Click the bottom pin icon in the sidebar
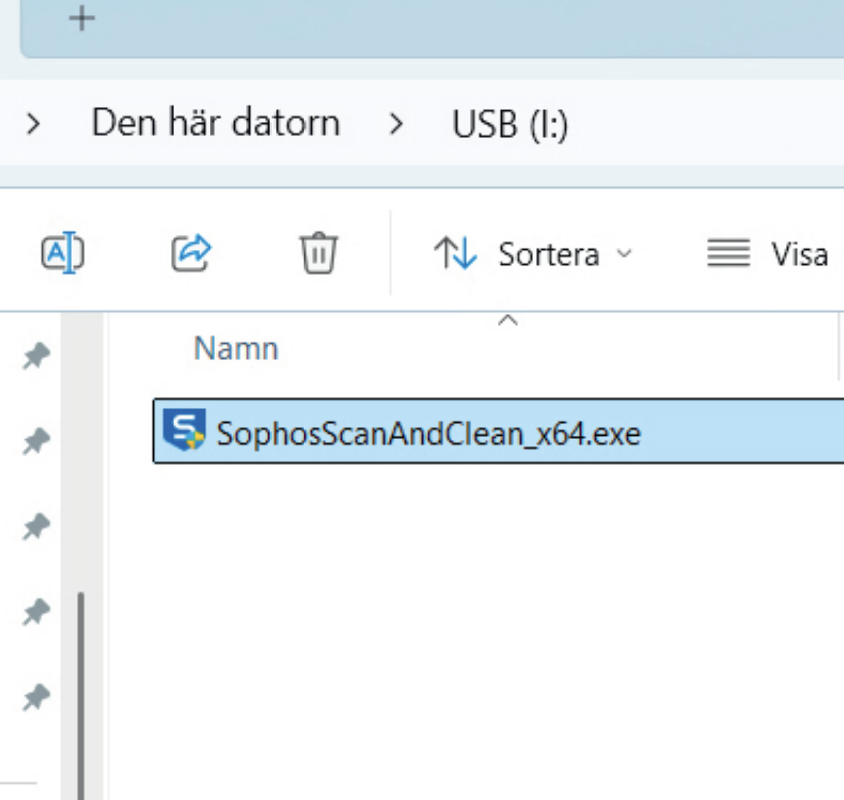Image resolution: width=844 pixels, height=800 pixels. click(x=37, y=698)
